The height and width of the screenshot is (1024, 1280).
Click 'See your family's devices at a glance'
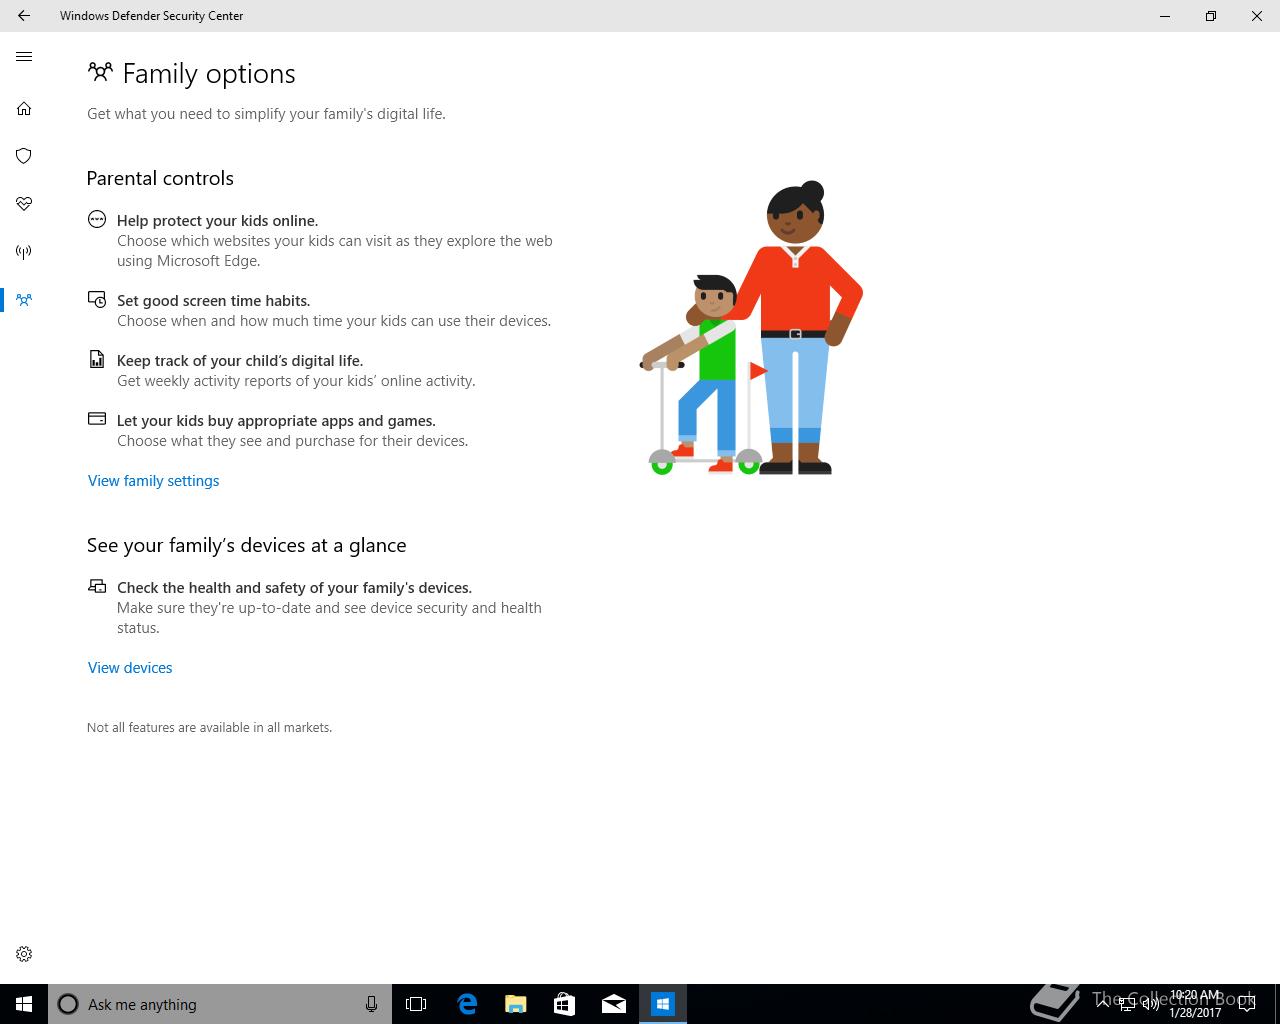(x=247, y=545)
